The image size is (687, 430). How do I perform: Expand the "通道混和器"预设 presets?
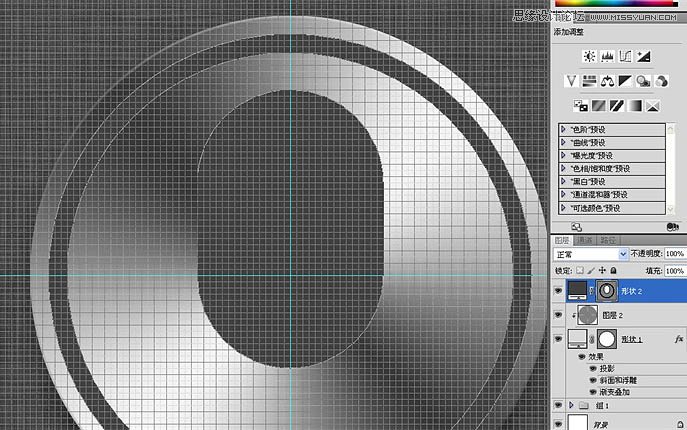(563, 194)
